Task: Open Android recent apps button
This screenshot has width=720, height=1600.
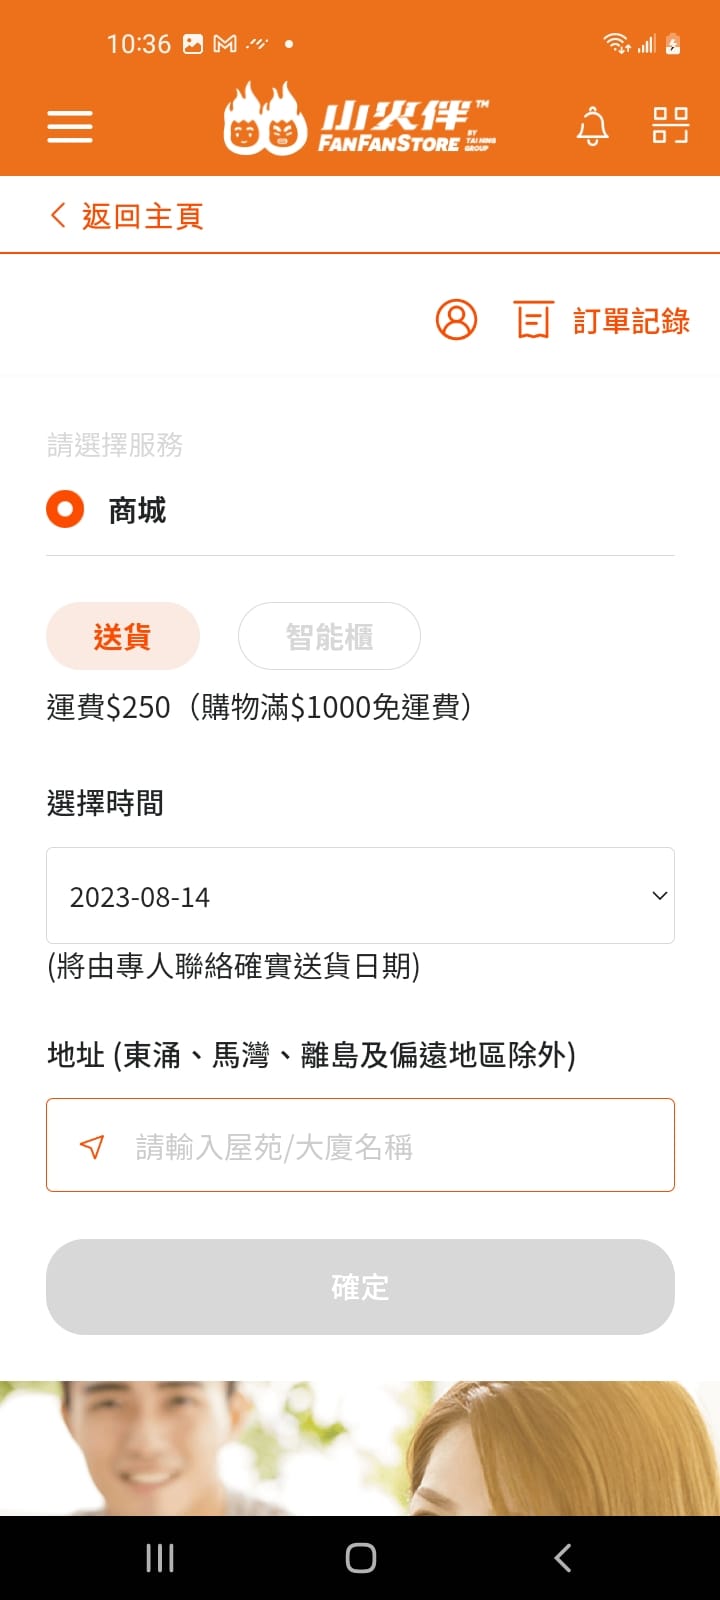Action: point(159,1557)
